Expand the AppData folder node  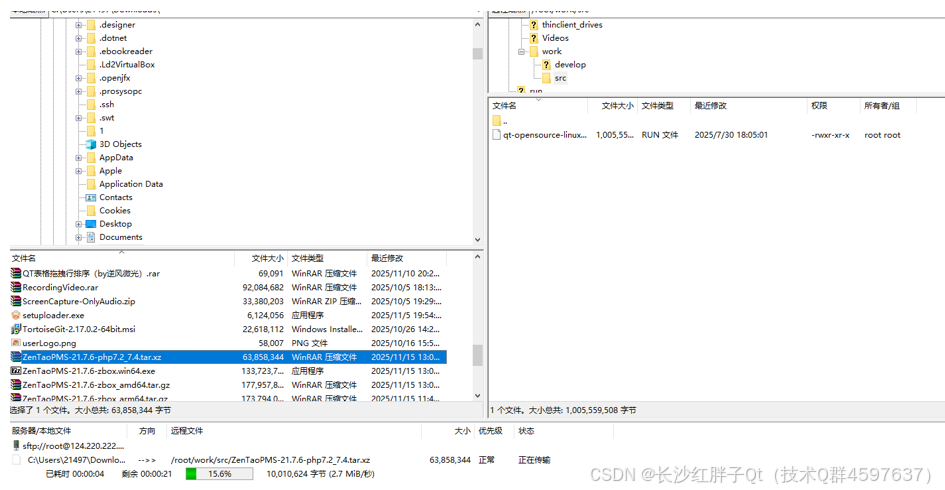pos(78,158)
